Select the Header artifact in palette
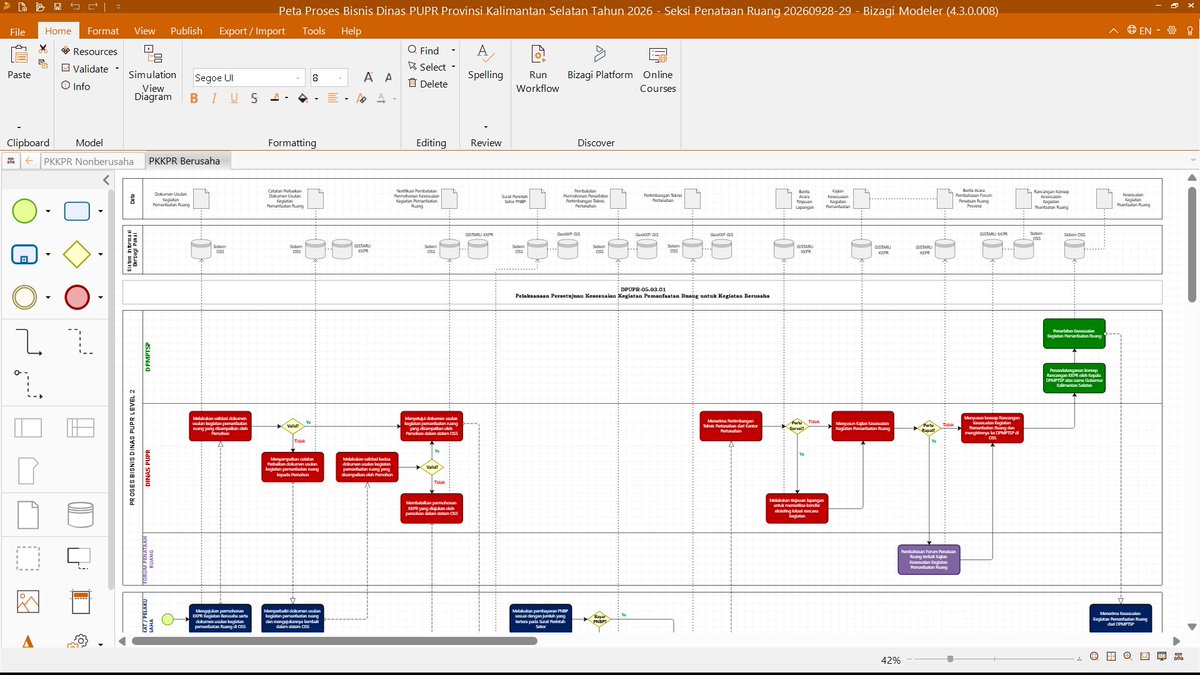The image size is (1200, 675). 80,601
